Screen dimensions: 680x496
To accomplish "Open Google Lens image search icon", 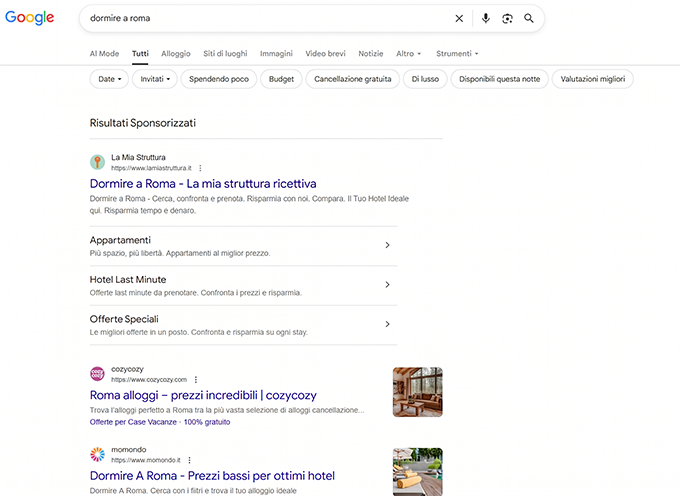I will [507, 18].
